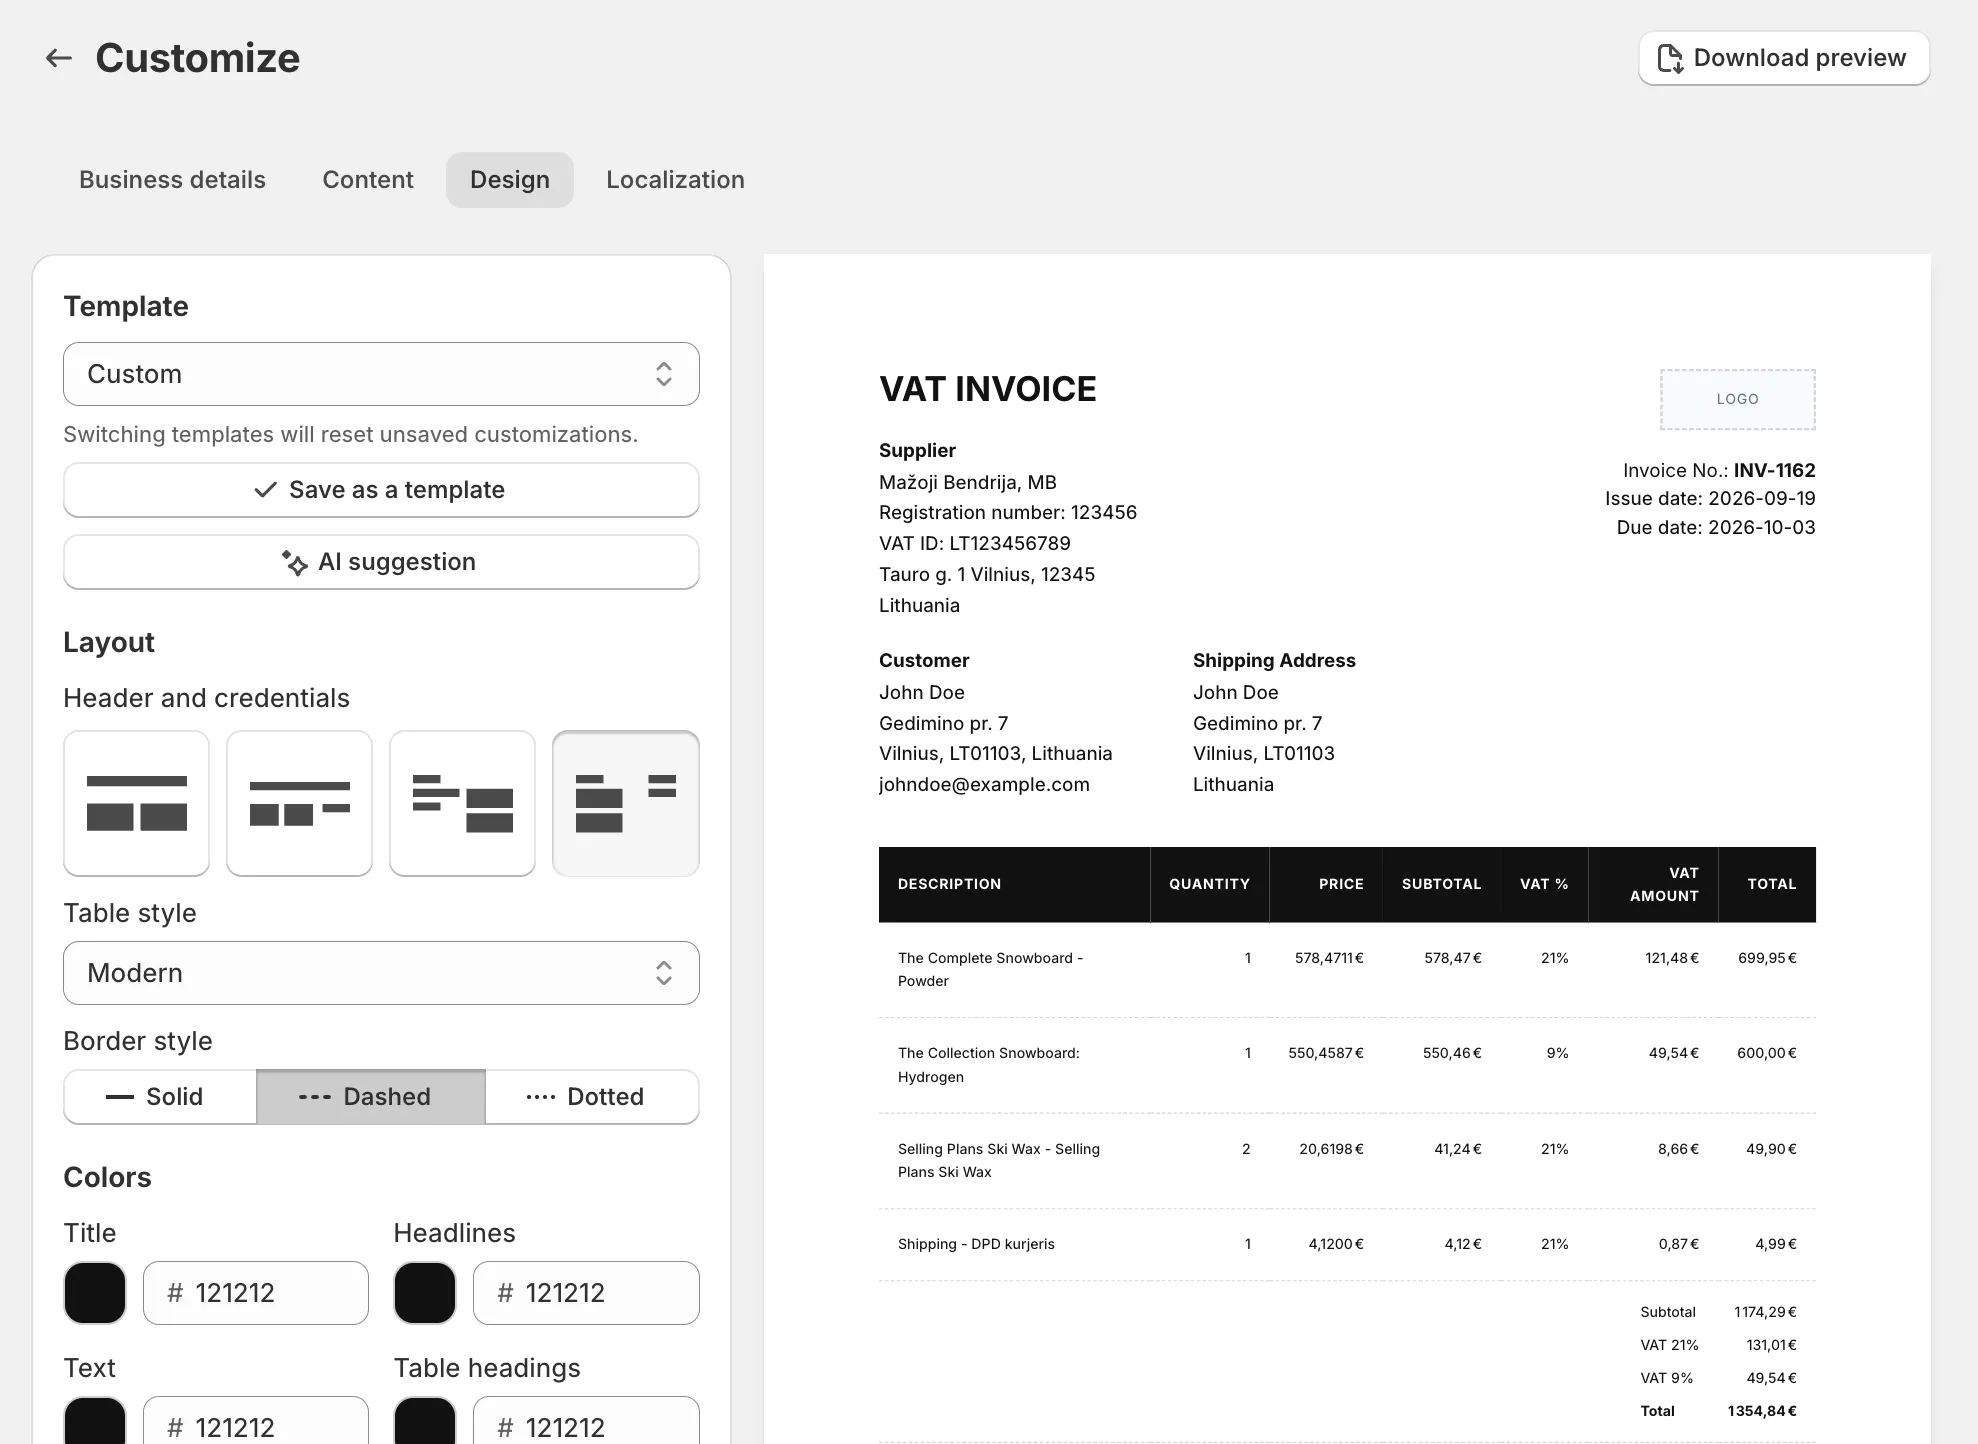The height and width of the screenshot is (1444, 1978).
Task: Click the Download preview button
Action: click(1784, 58)
